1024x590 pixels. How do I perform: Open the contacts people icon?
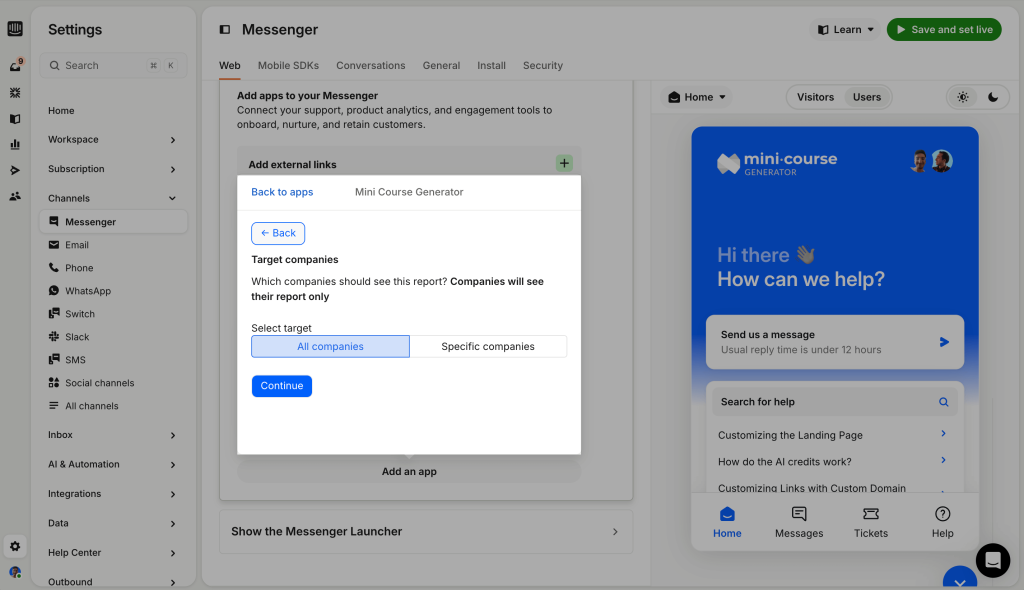pos(15,196)
